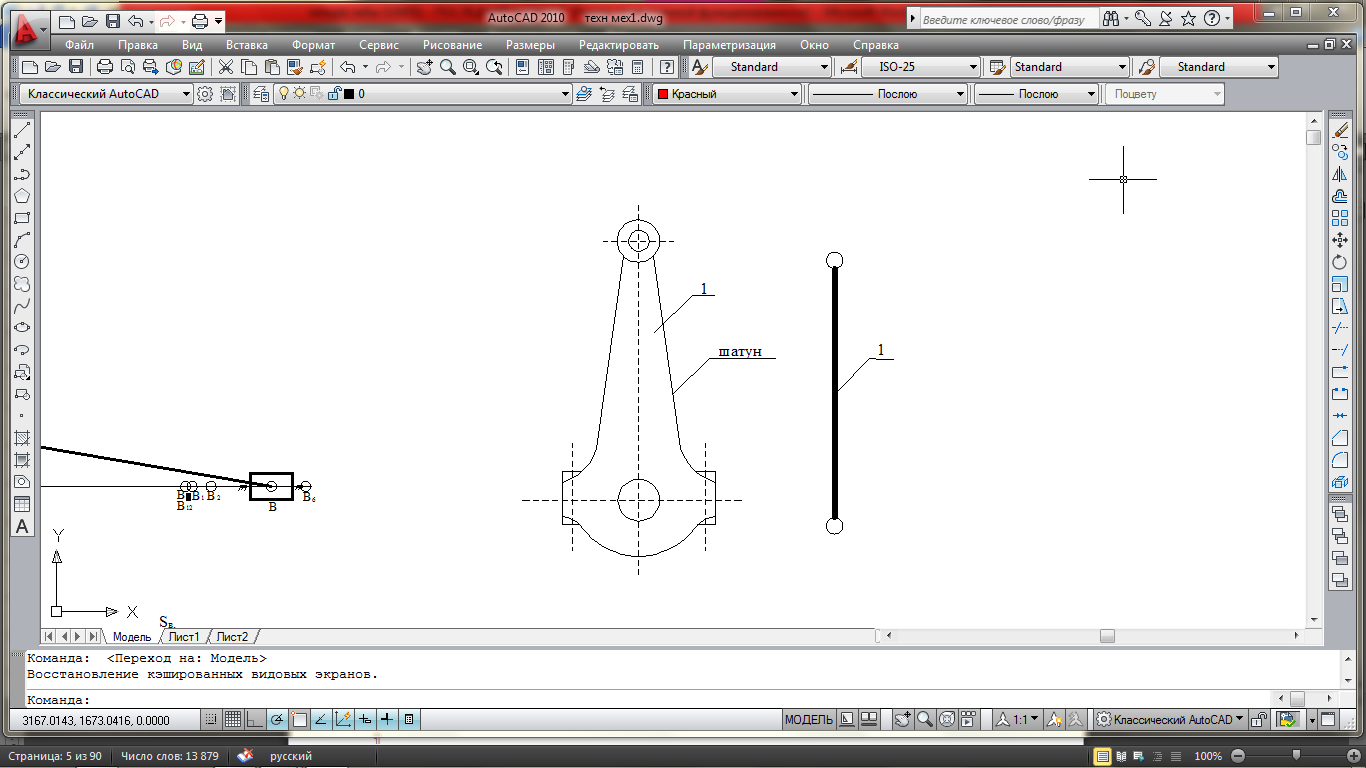Select the Multiline Text tool

coord(21,527)
